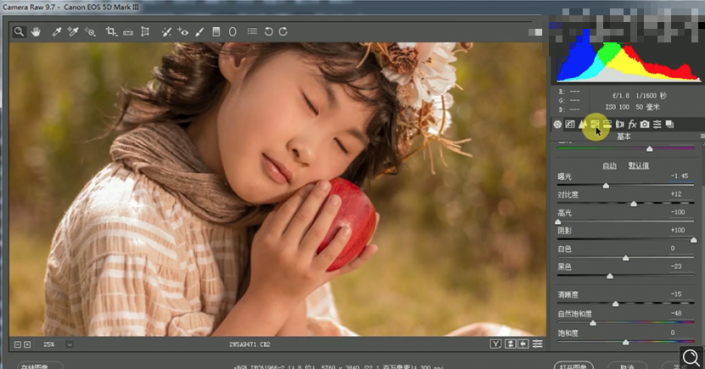This screenshot has height=369, width=705.
Task: Open the Basic panel flyout menu
Action: [x=702, y=136]
